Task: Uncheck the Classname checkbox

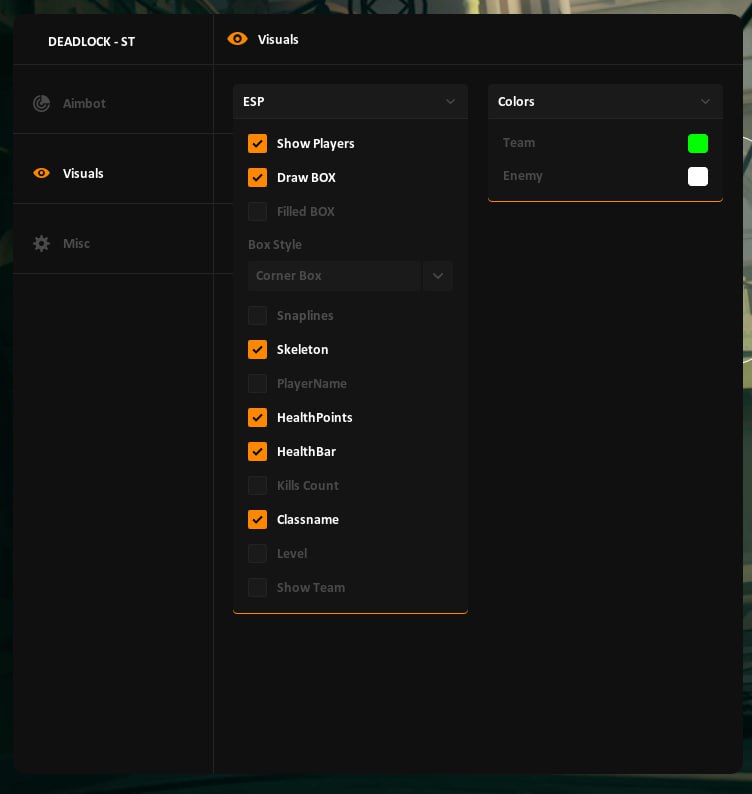Action: (x=257, y=519)
